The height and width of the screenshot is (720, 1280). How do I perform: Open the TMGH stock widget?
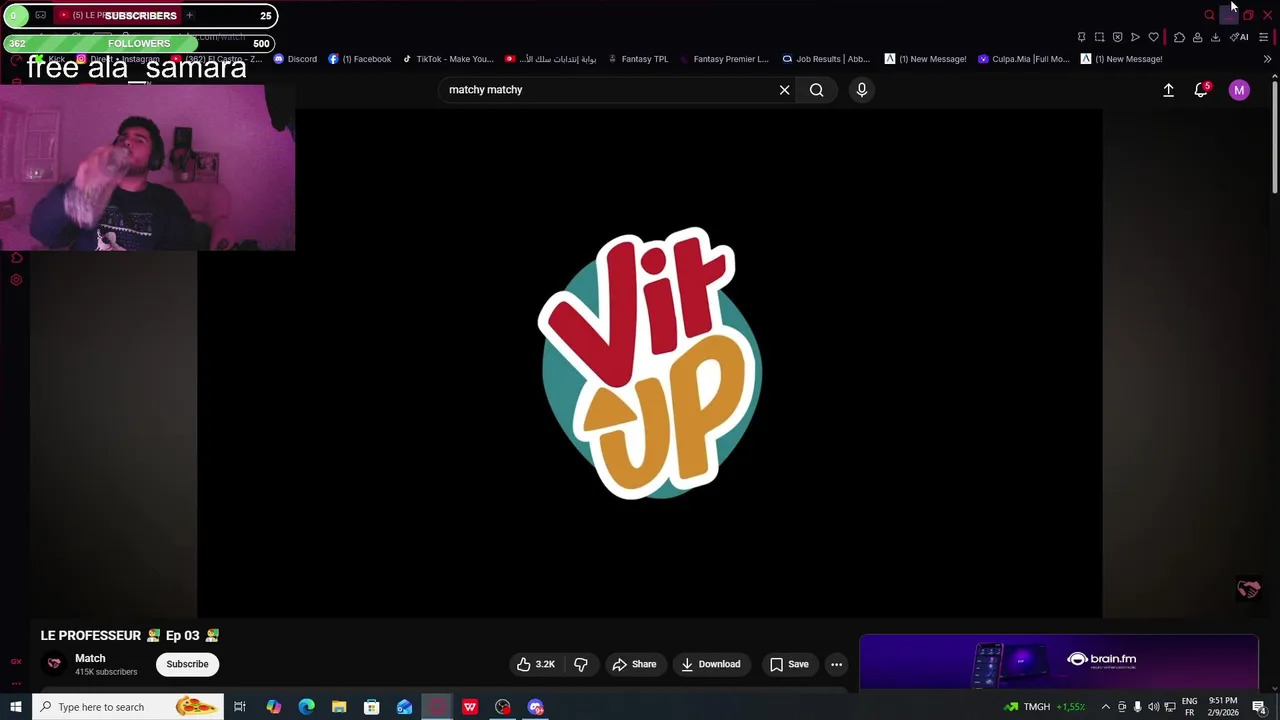click(x=1045, y=707)
